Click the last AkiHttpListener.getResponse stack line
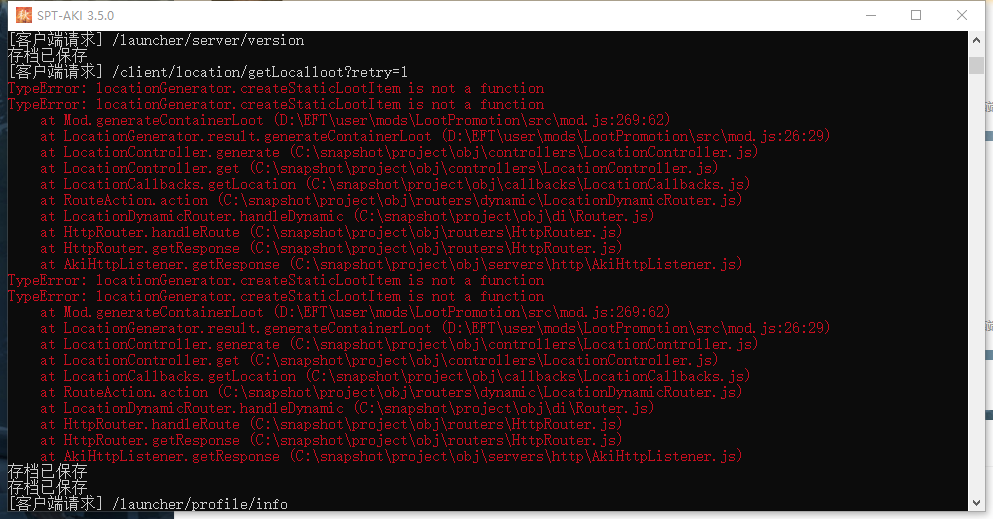 391,456
